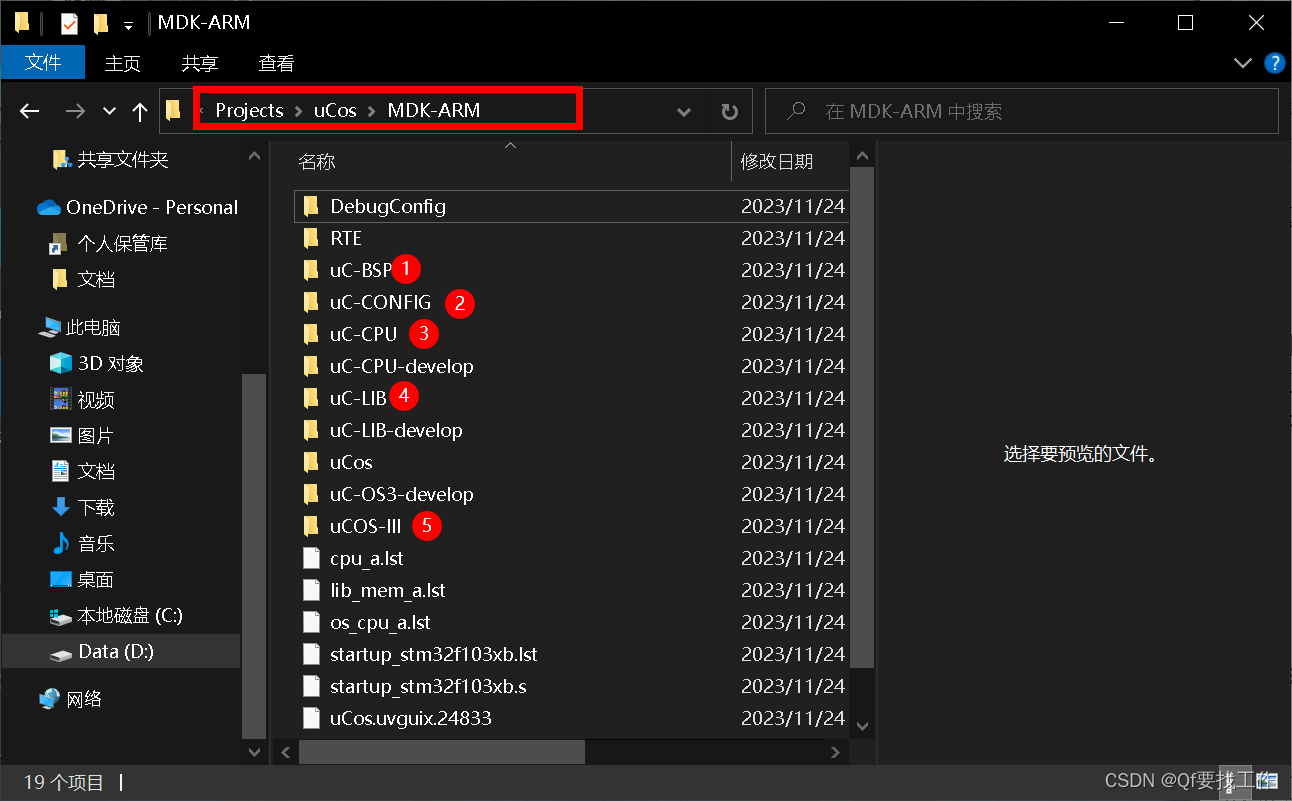Select the cpu_a.lst file icon
1292x801 pixels.
coord(311,558)
